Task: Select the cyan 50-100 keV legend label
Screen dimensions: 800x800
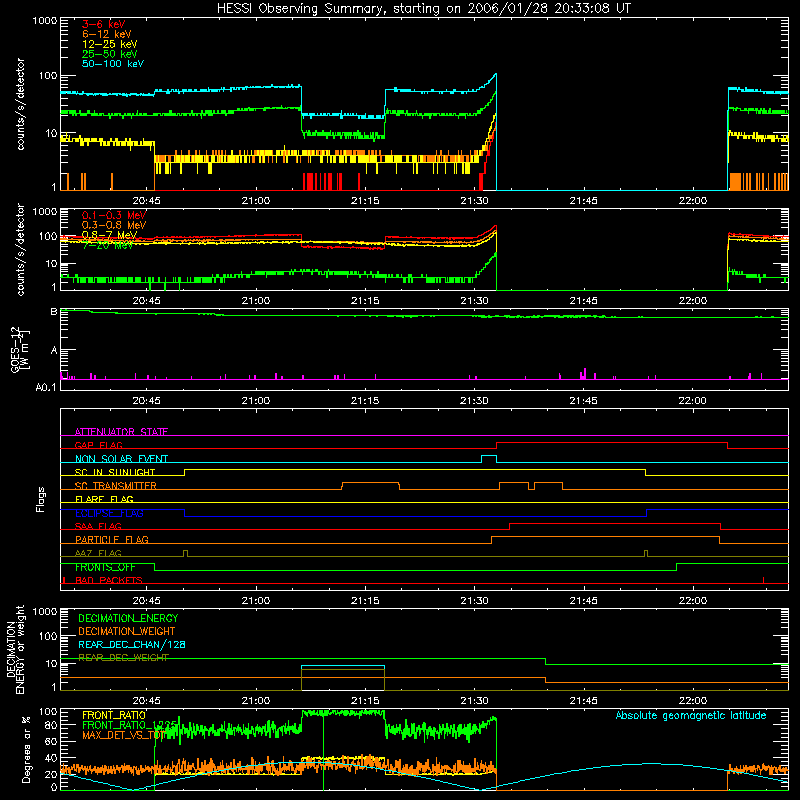Action: tap(113, 64)
